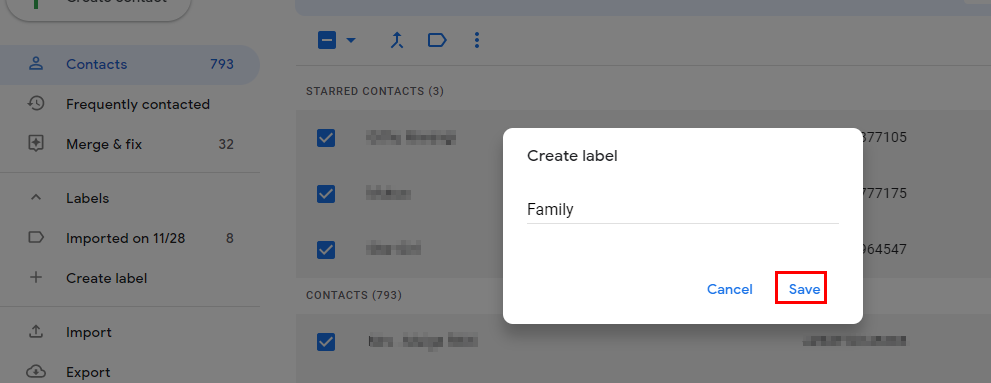Save the new Family label
Screen dimensions: 991x383
(804, 289)
